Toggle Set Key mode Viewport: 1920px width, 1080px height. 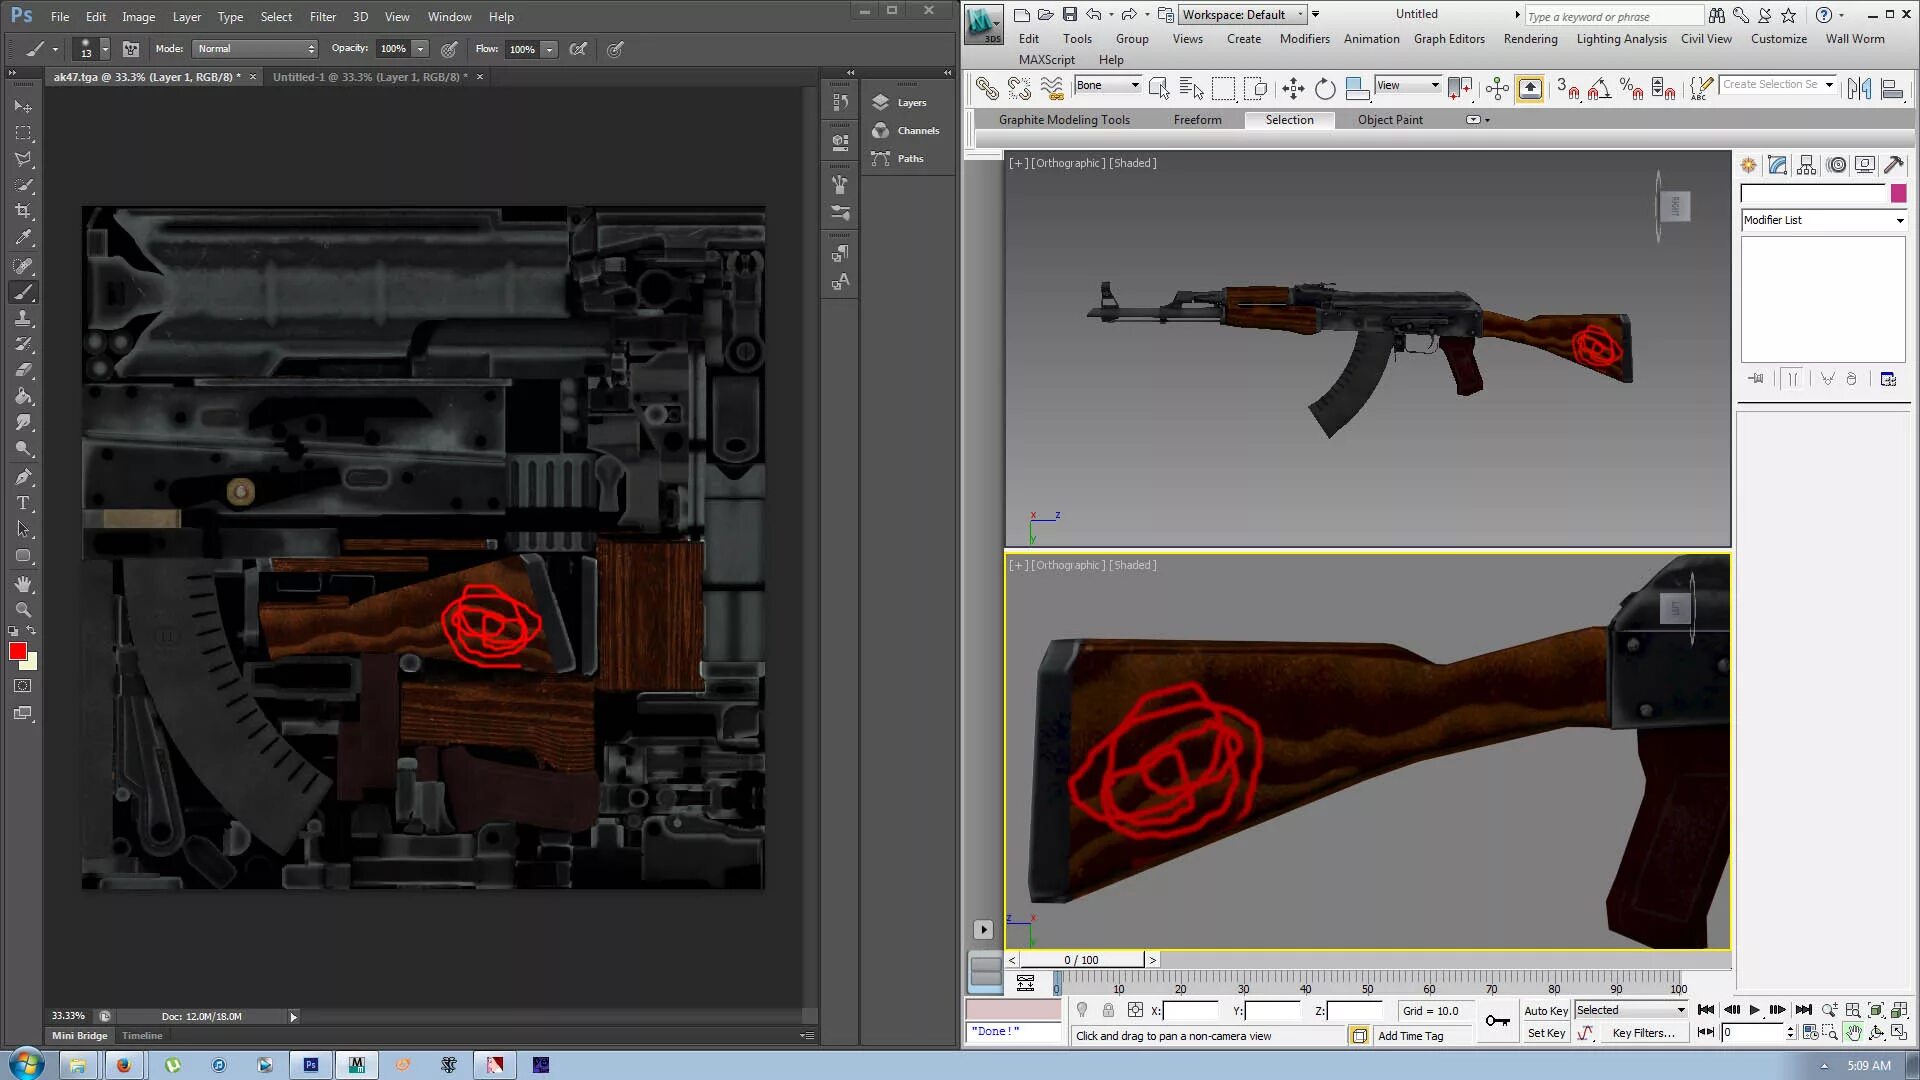coord(1545,1033)
